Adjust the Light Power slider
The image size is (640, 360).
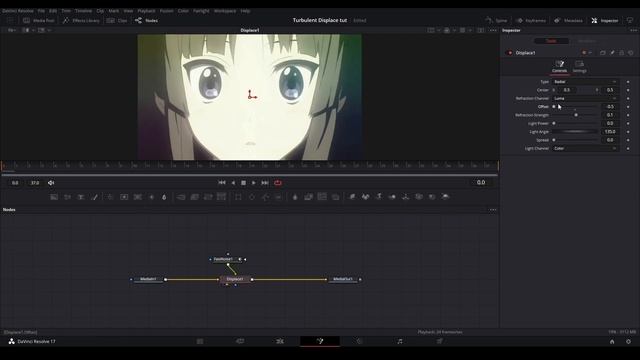[x=576, y=123]
